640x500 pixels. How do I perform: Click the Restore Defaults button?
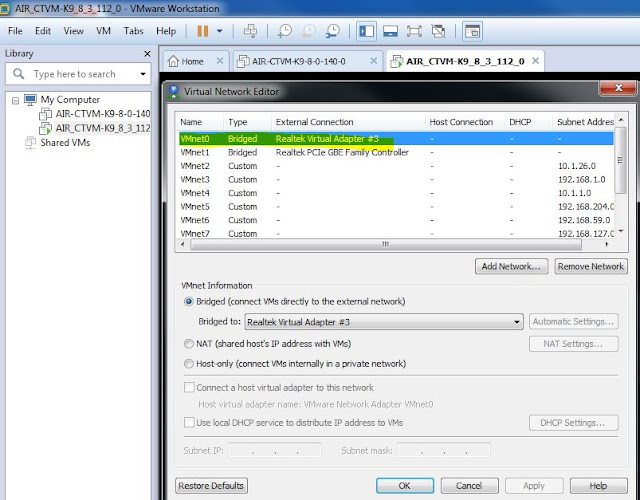tap(211, 486)
